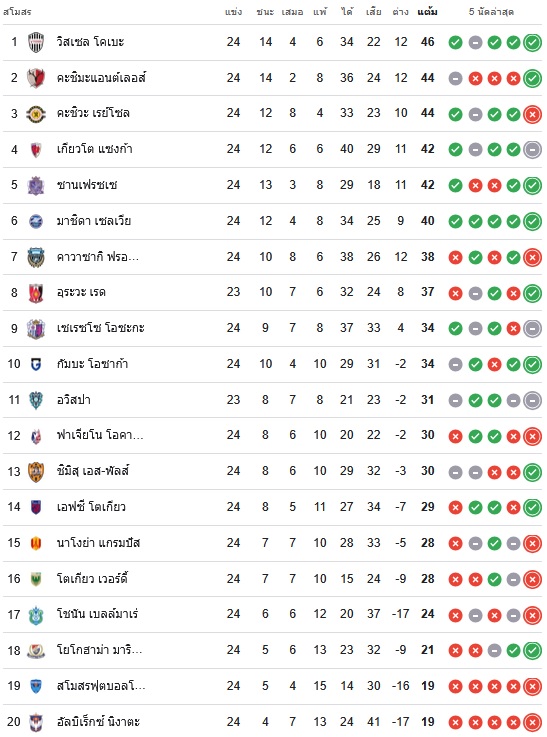Open the team page for โตเกียว เวอร์ดี้
The height and width of the screenshot is (737, 547).
point(92,579)
